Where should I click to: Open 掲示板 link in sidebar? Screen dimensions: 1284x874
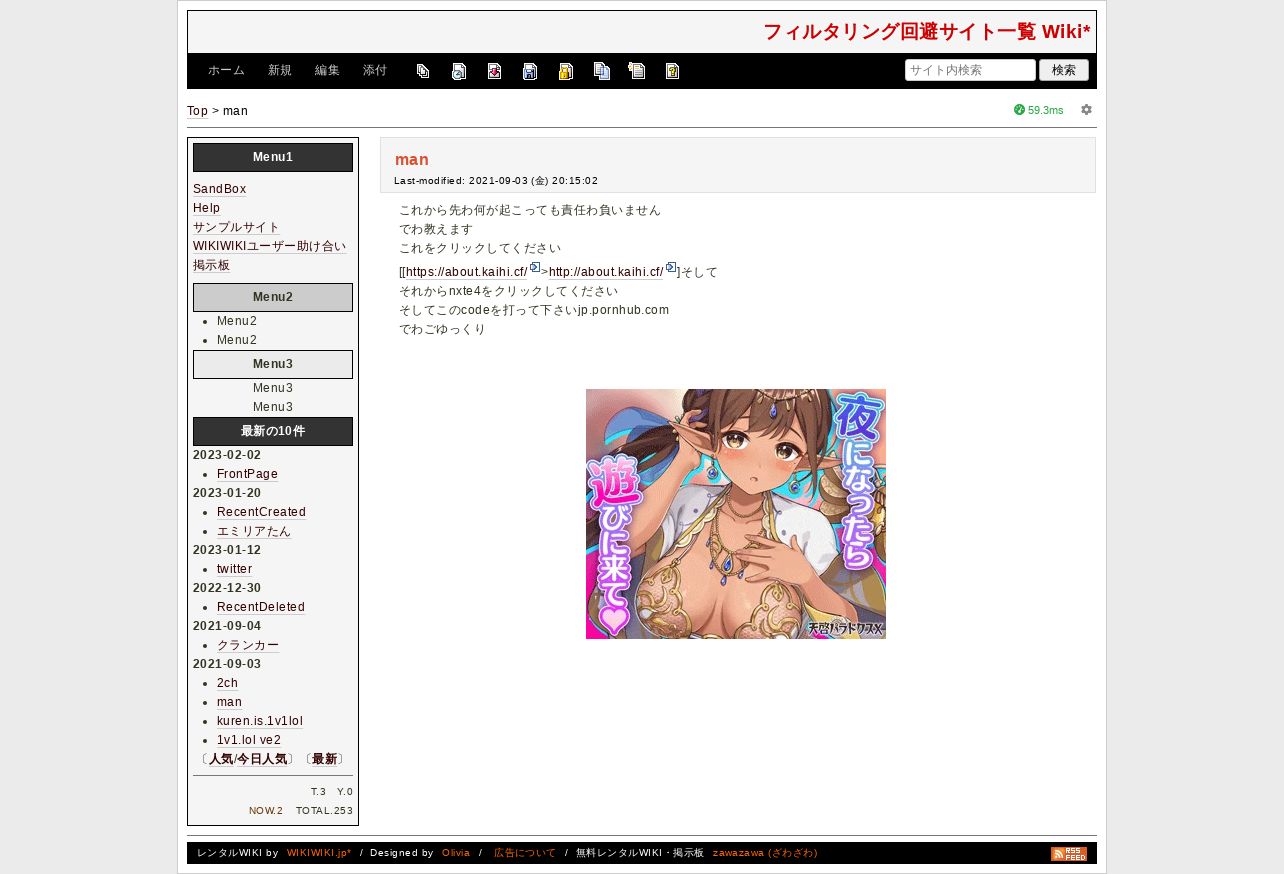(211, 265)
